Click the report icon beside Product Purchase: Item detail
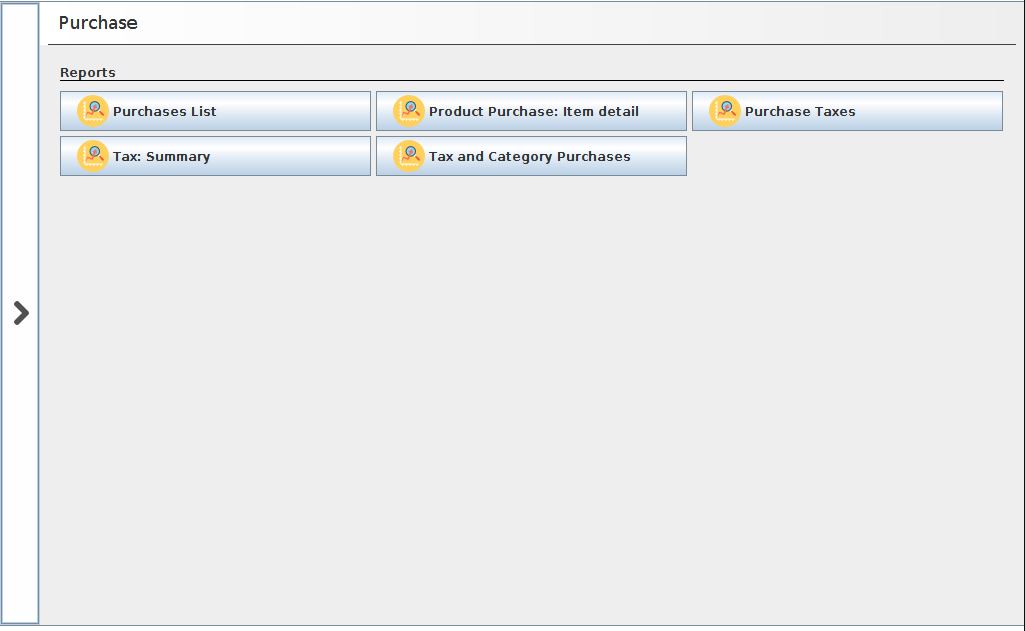This screenshot has height=631, width=1025. (x=409, y=111)
